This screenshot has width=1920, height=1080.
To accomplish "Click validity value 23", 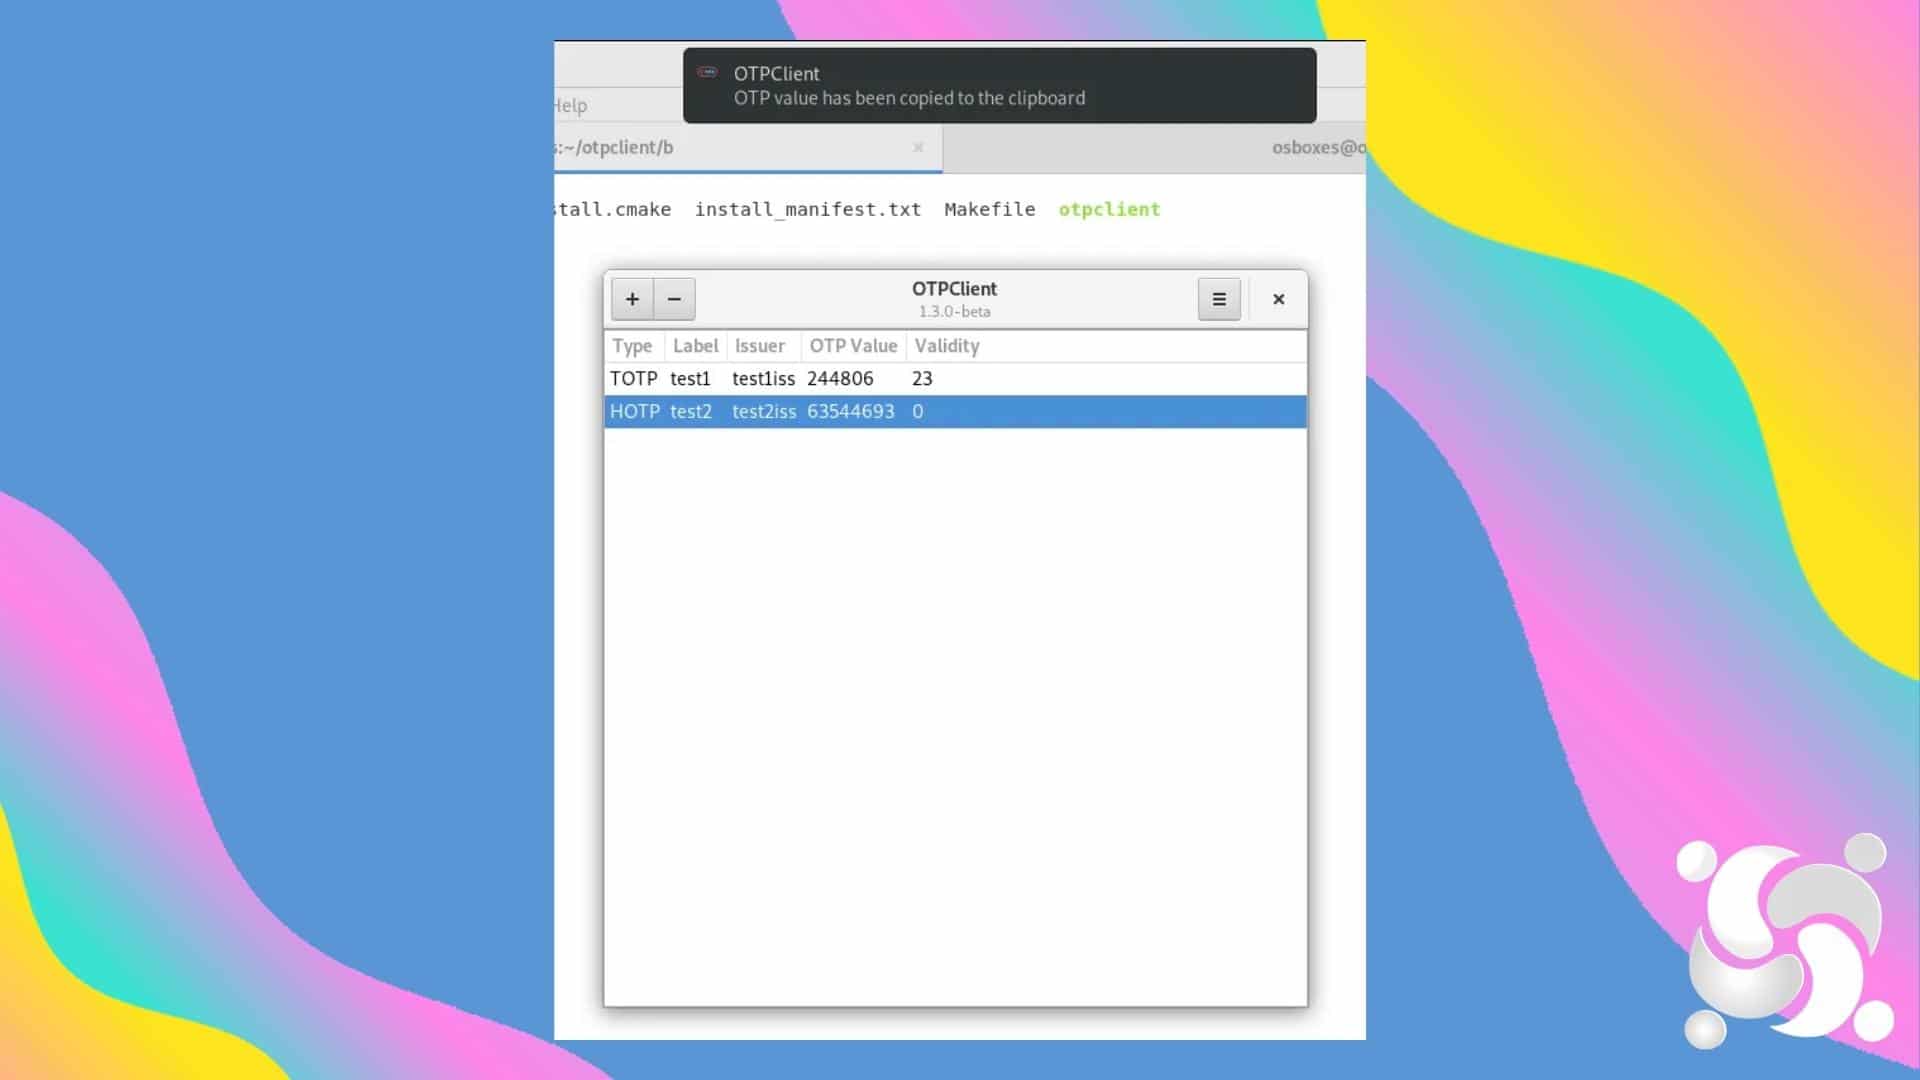I will coord(922,379).
